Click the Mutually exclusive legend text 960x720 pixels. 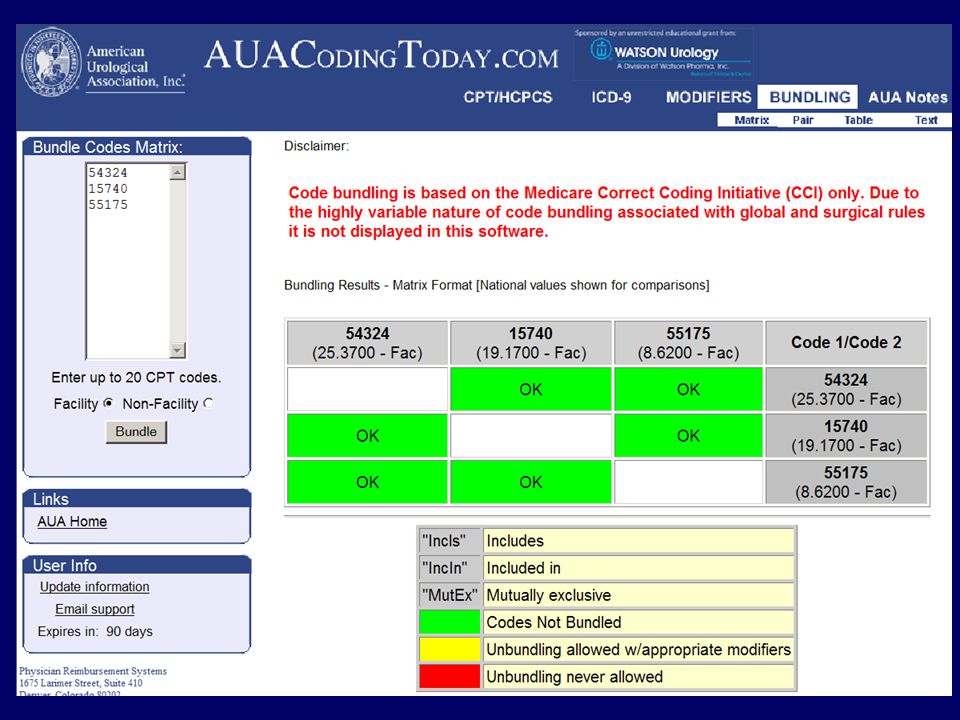point(549,595)
